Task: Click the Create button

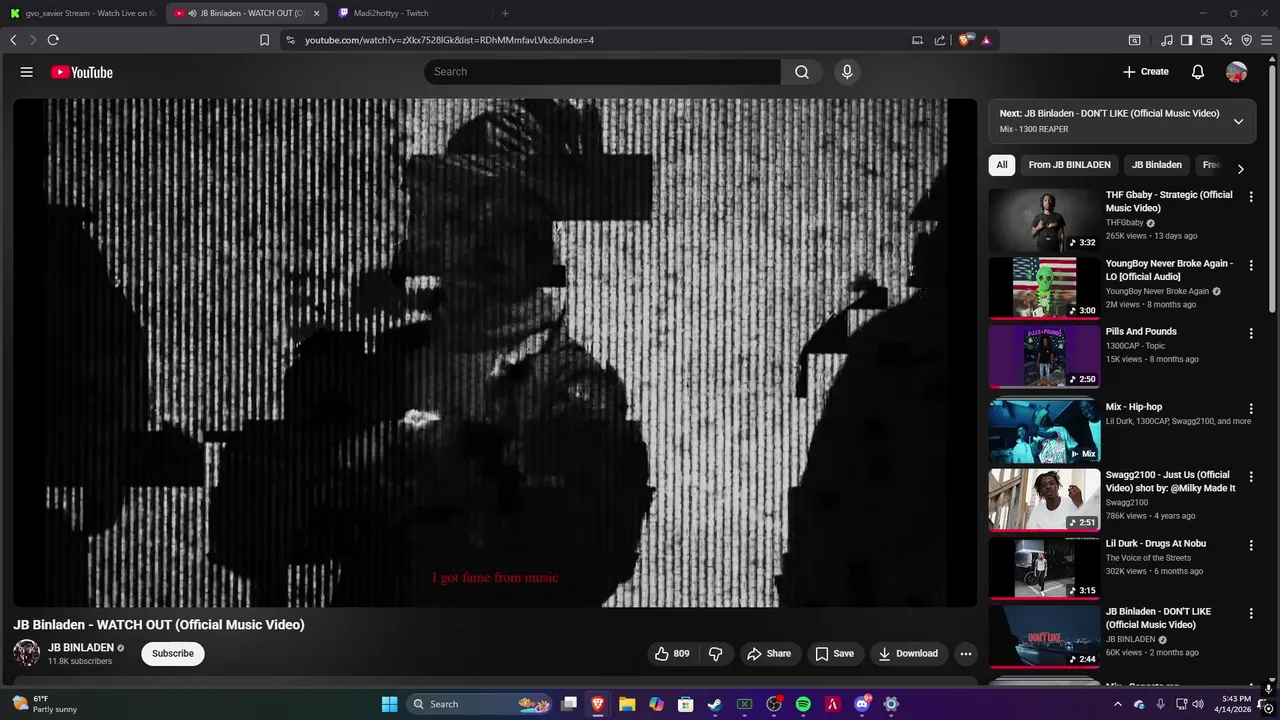Action: [x=1145, y=72]
